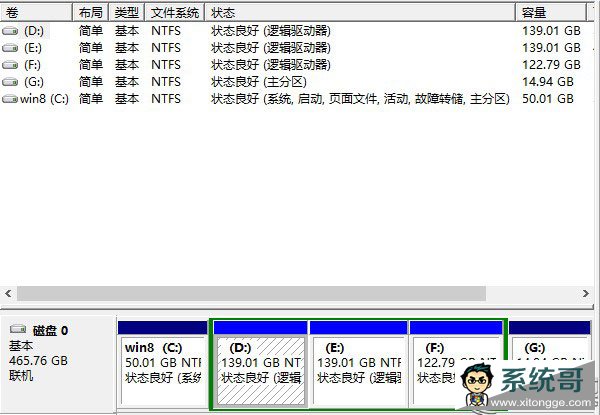Click the horizontal scrollbar right arrow
This screenshot has width=600, height=415.
[586, 293]
